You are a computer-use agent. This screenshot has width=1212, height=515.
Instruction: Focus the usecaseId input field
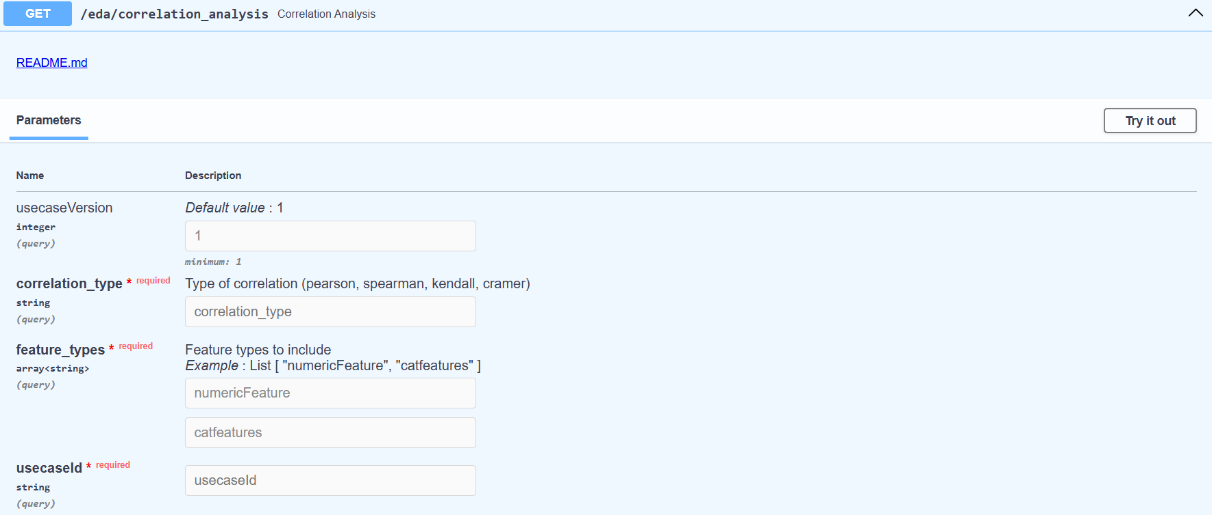(330, 480)
